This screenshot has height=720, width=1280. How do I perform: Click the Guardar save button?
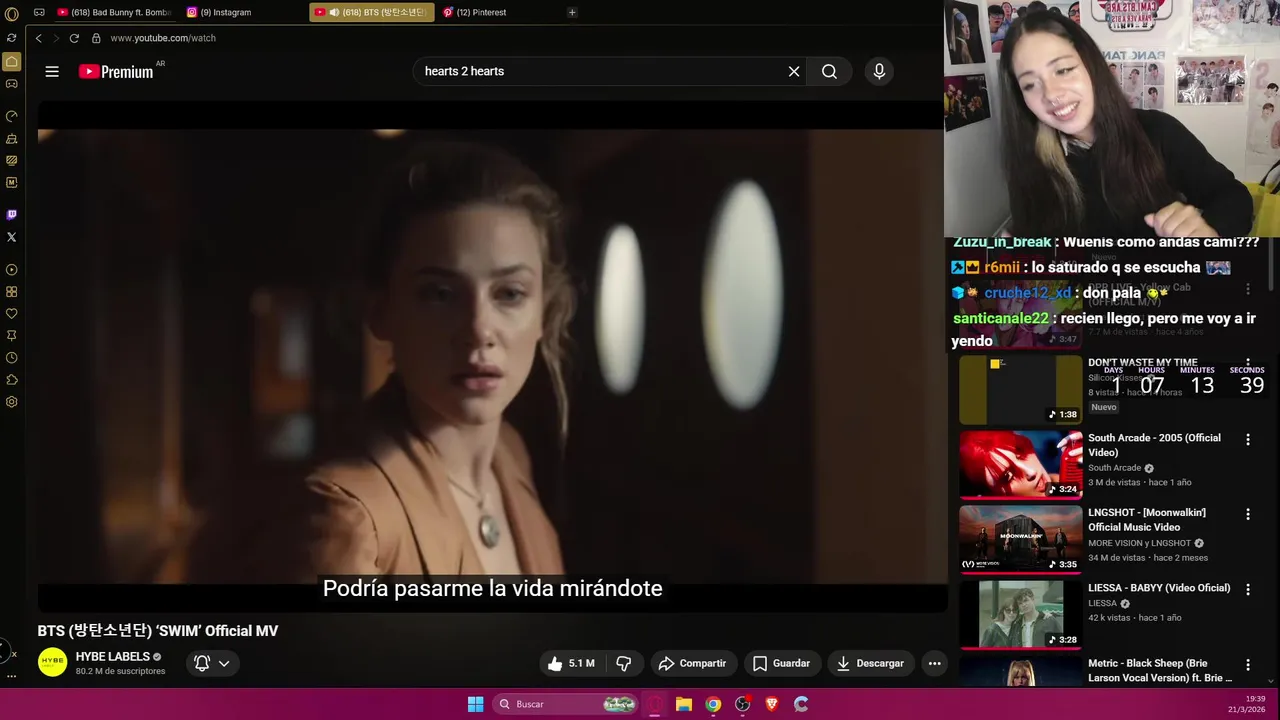click(781, 663)
